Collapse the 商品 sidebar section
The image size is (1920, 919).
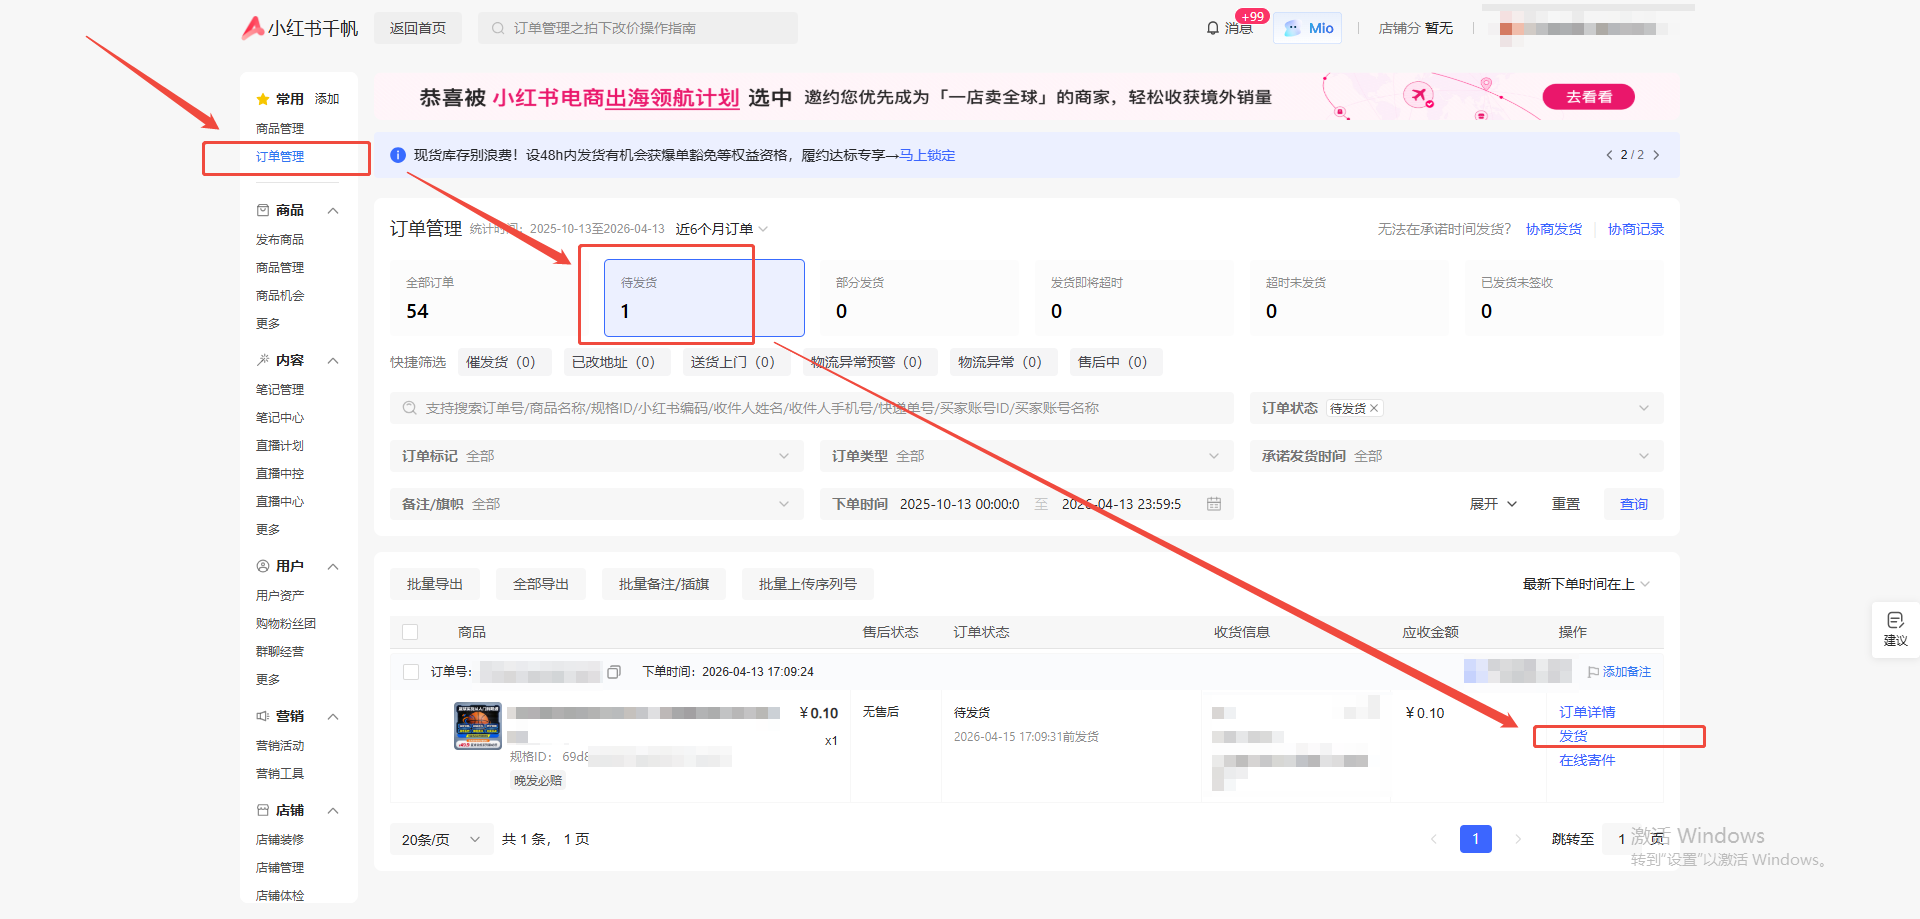[333, 211]
